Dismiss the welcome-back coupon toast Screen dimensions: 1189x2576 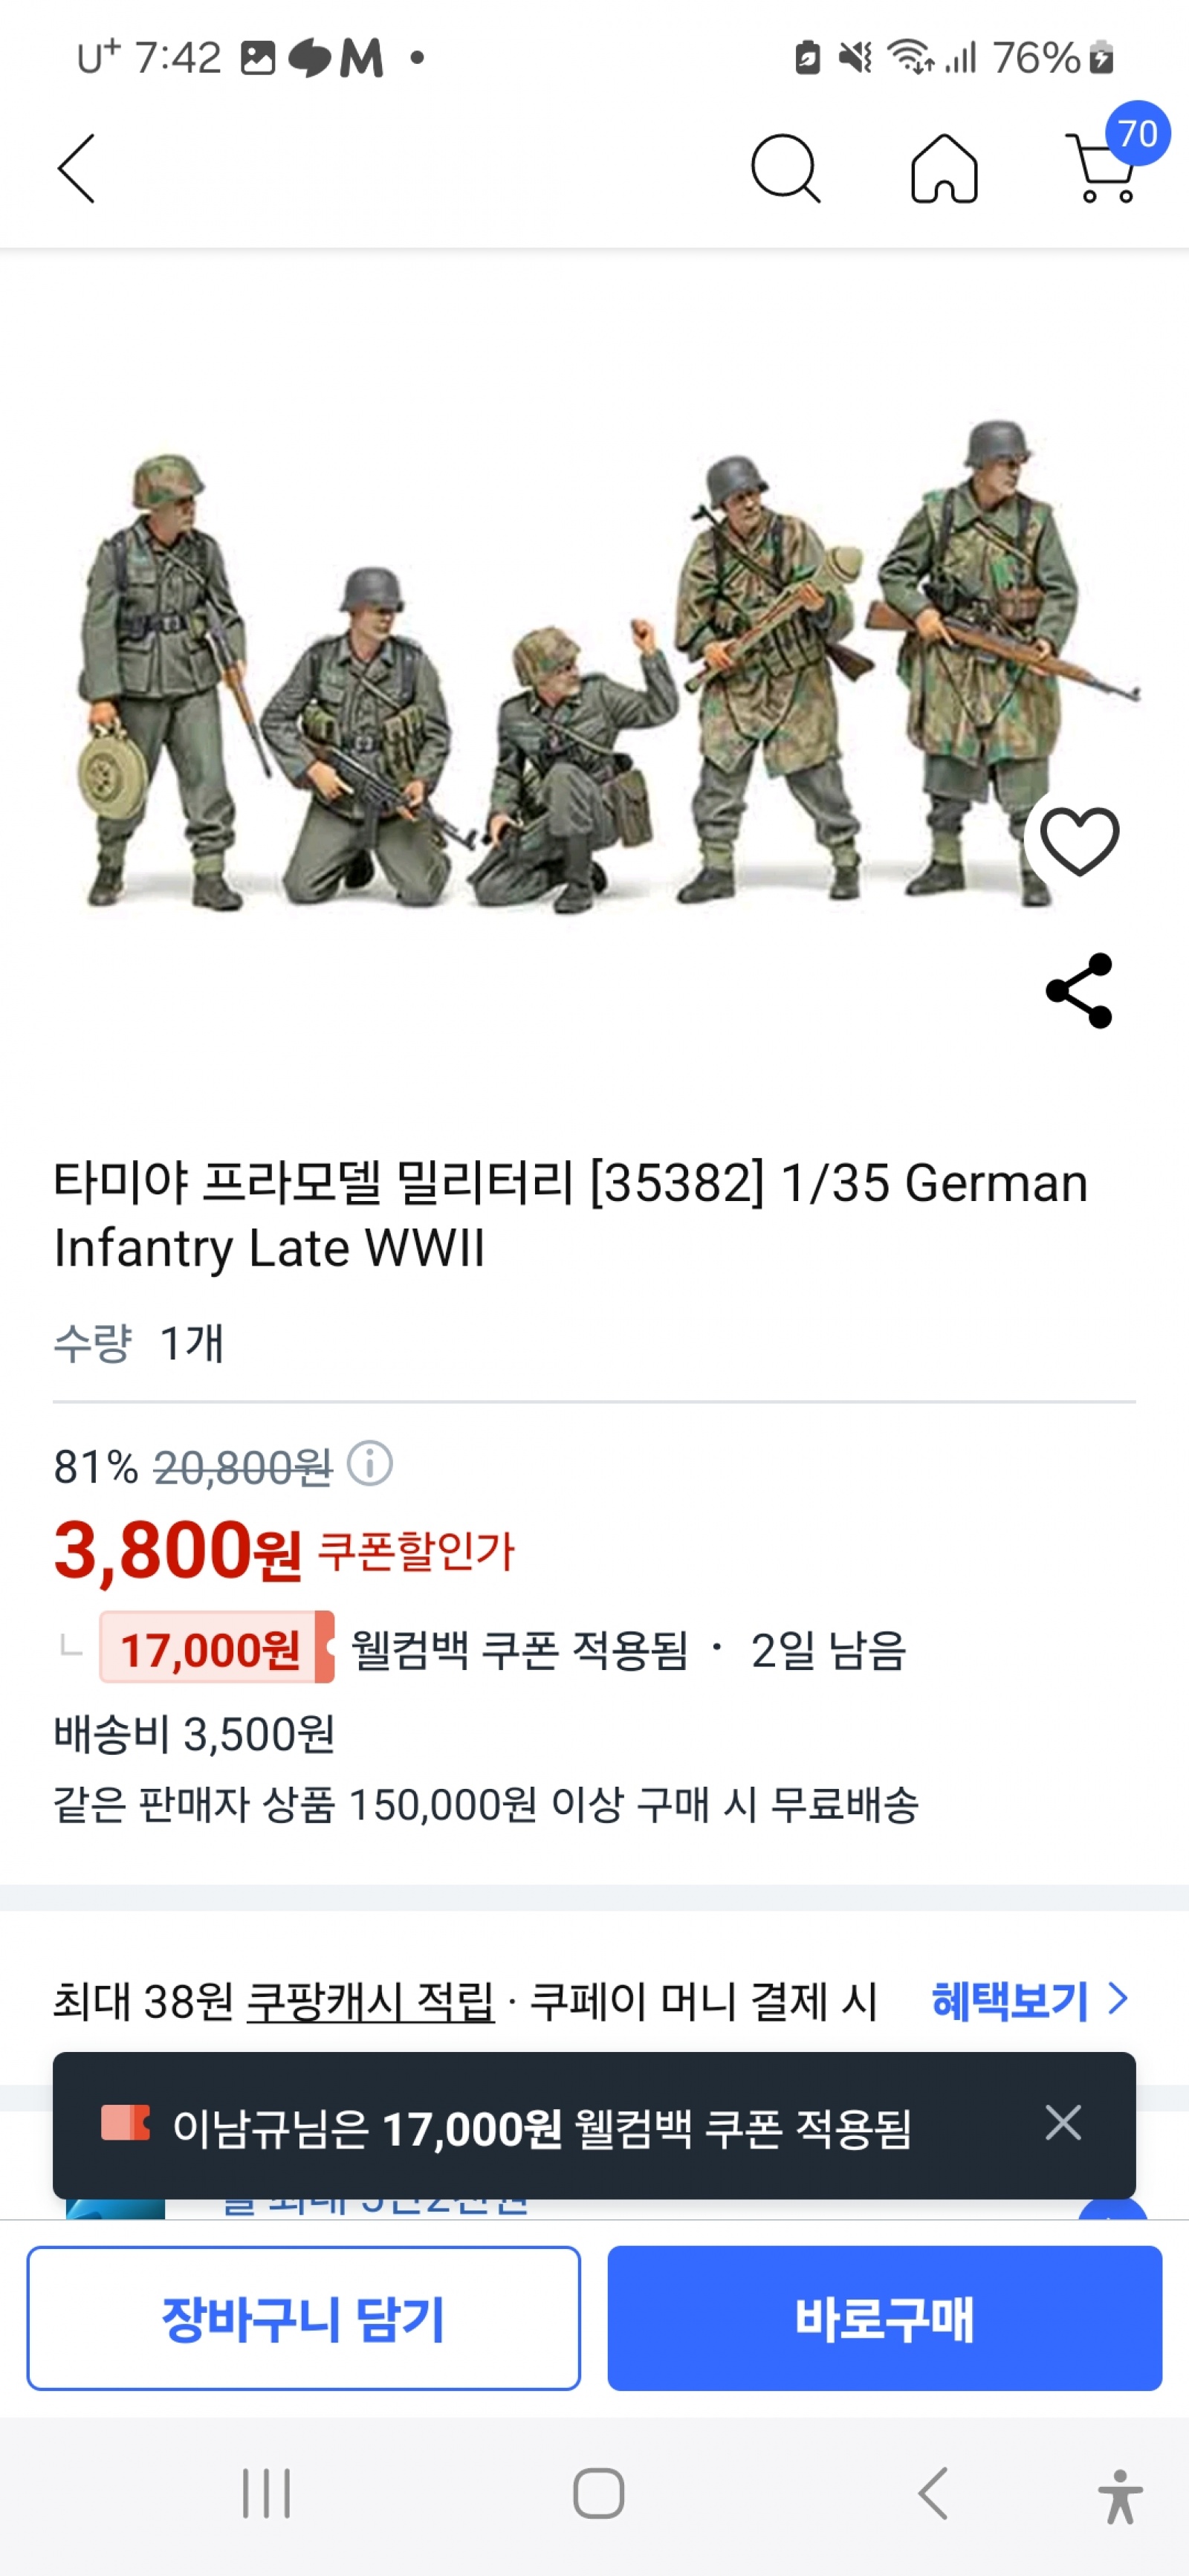tap(1062, 2122)
